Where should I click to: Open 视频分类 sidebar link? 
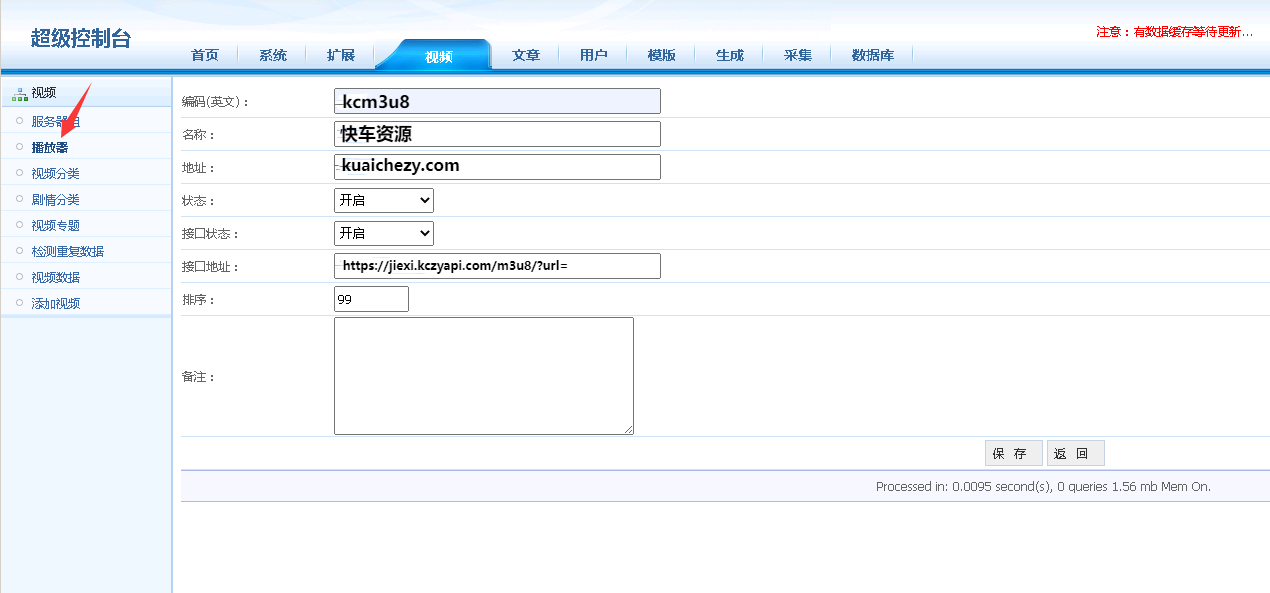click(x=55, y=173)
